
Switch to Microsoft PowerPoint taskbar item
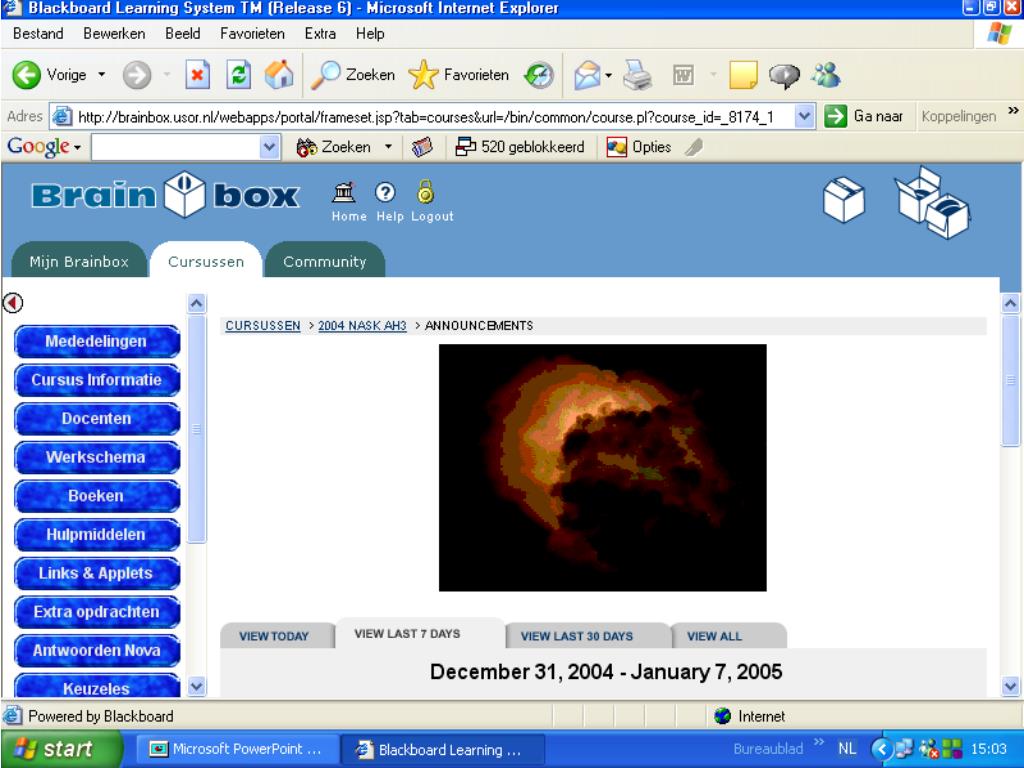[238, 749]
